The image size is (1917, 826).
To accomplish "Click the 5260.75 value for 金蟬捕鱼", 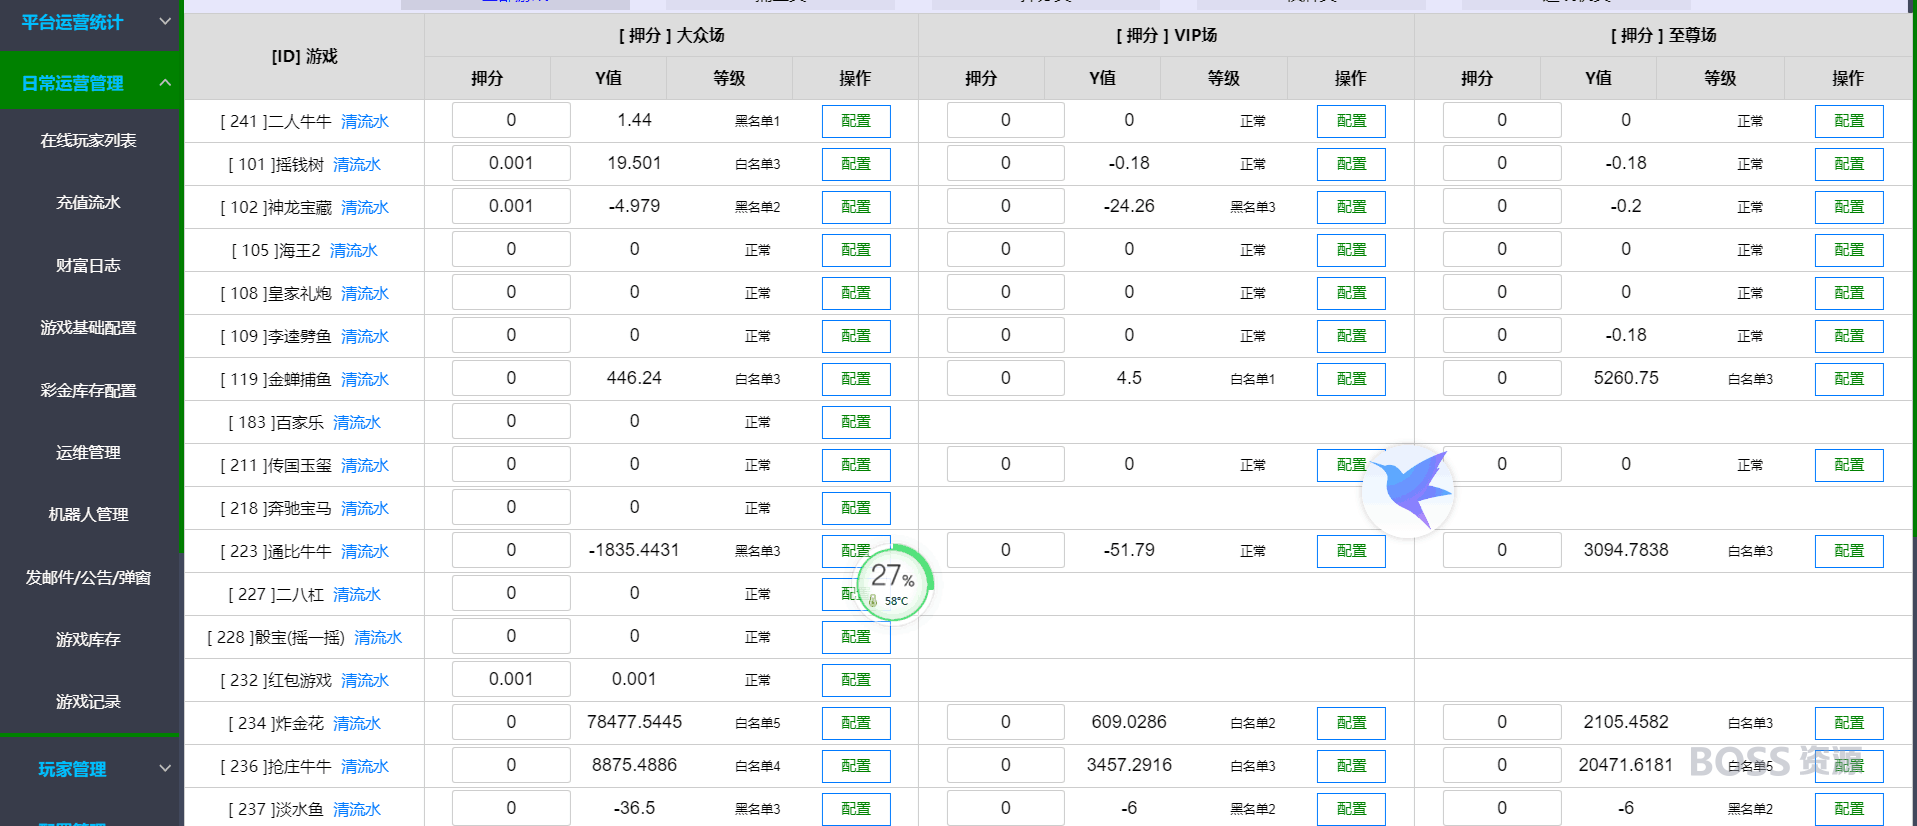I will 1626,378.
